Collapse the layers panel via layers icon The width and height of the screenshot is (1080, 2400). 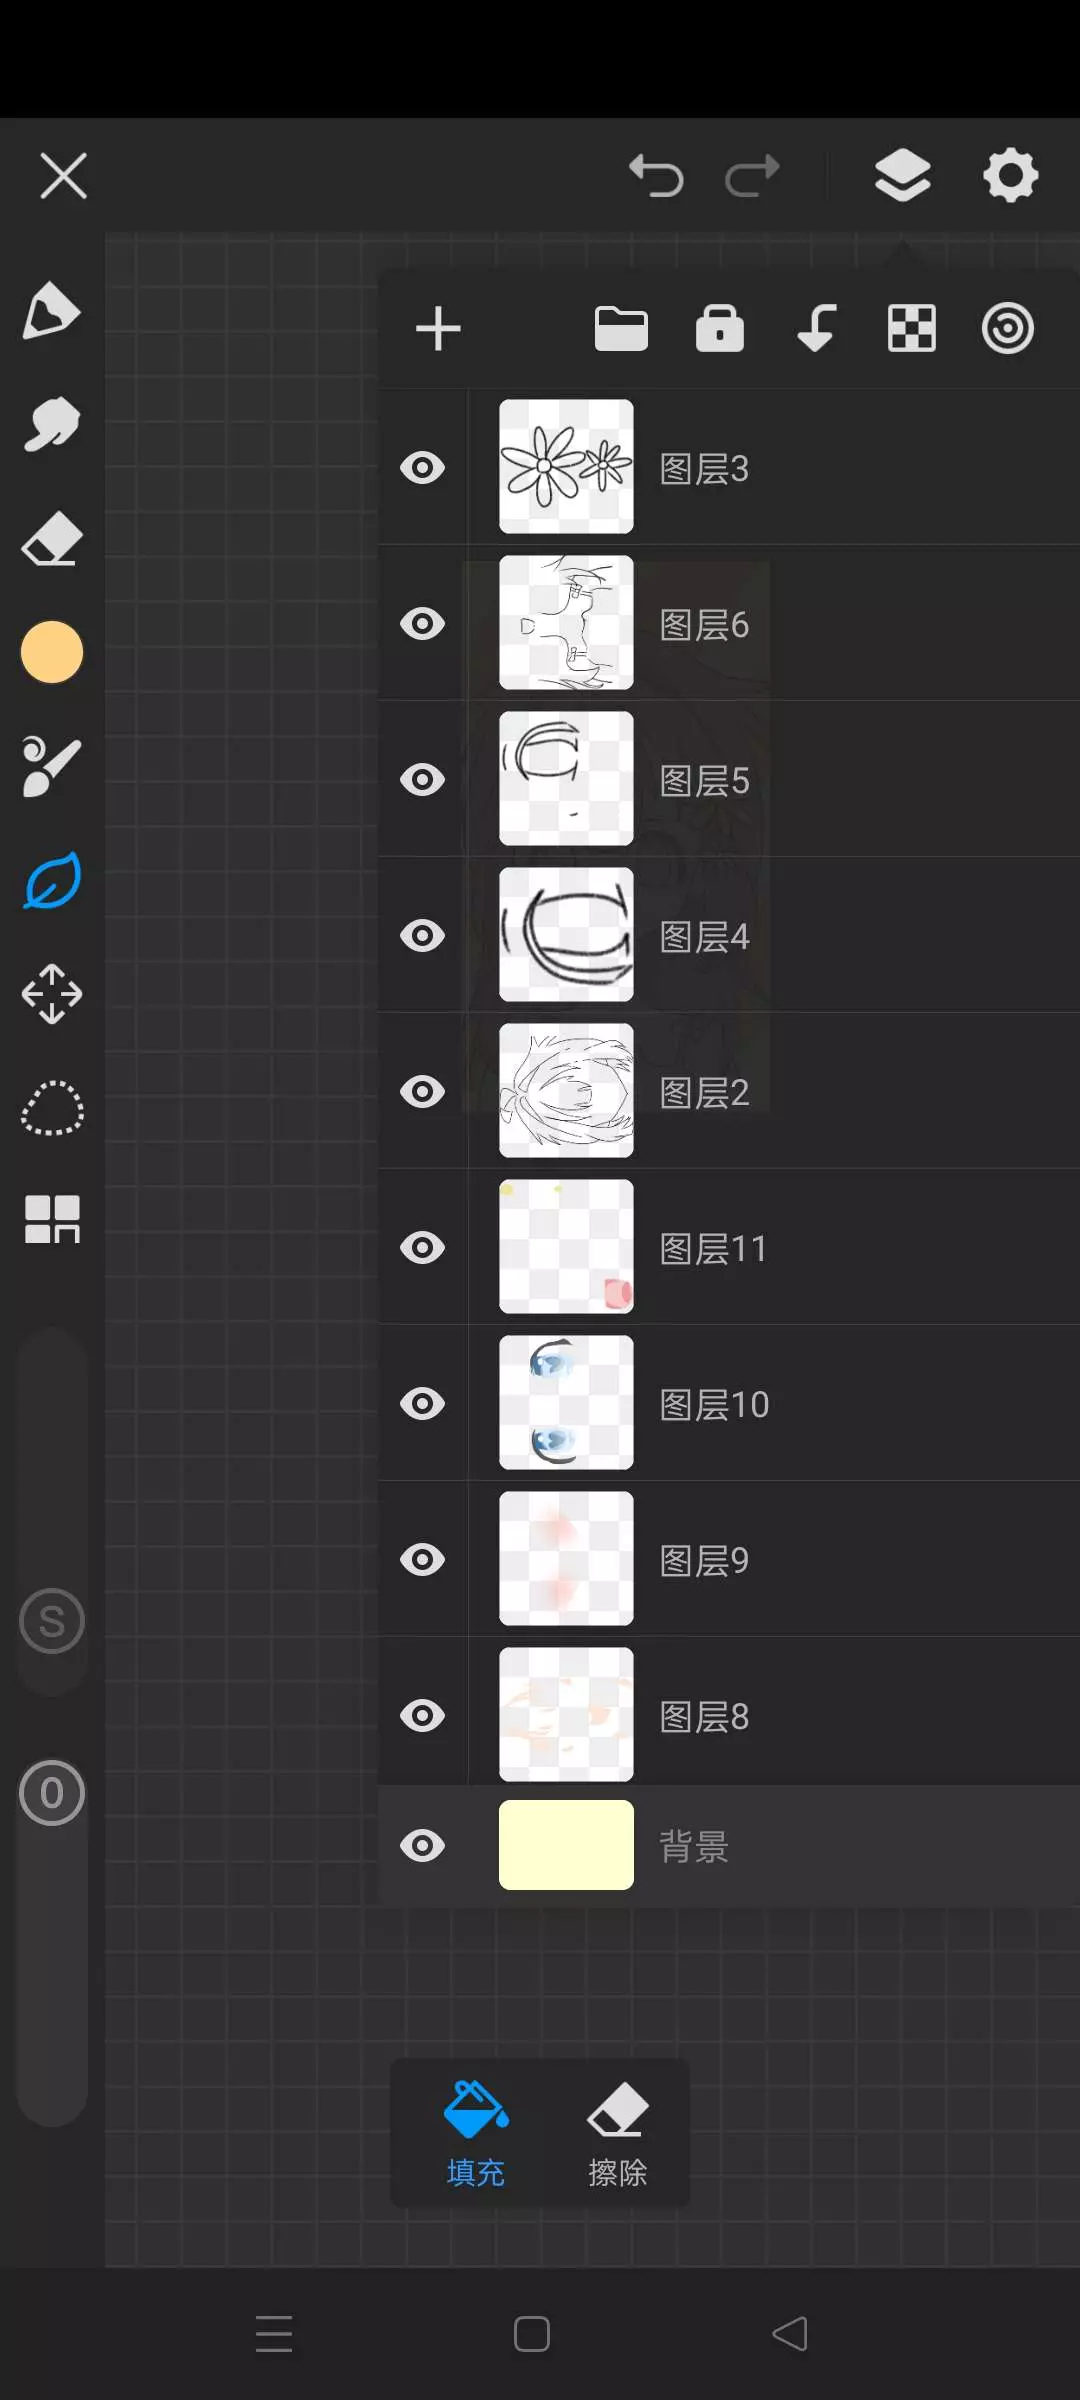pyautogui.click(x=902, y=176)
